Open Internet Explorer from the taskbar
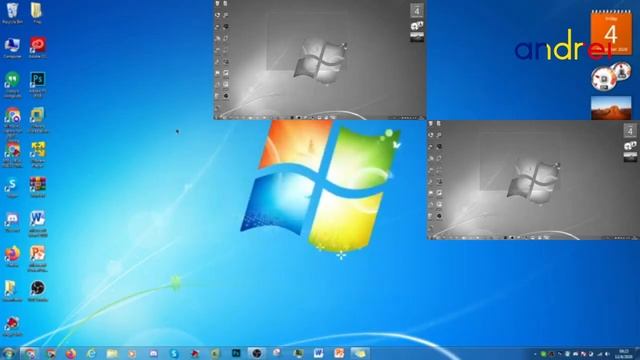640x360 pixels. [x=91, y=353]
